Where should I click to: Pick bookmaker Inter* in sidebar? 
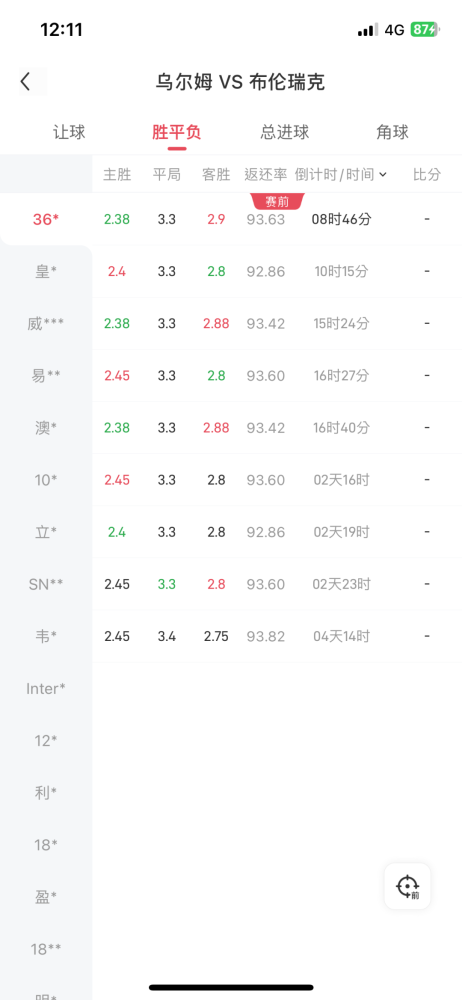(x=46, y=689)
